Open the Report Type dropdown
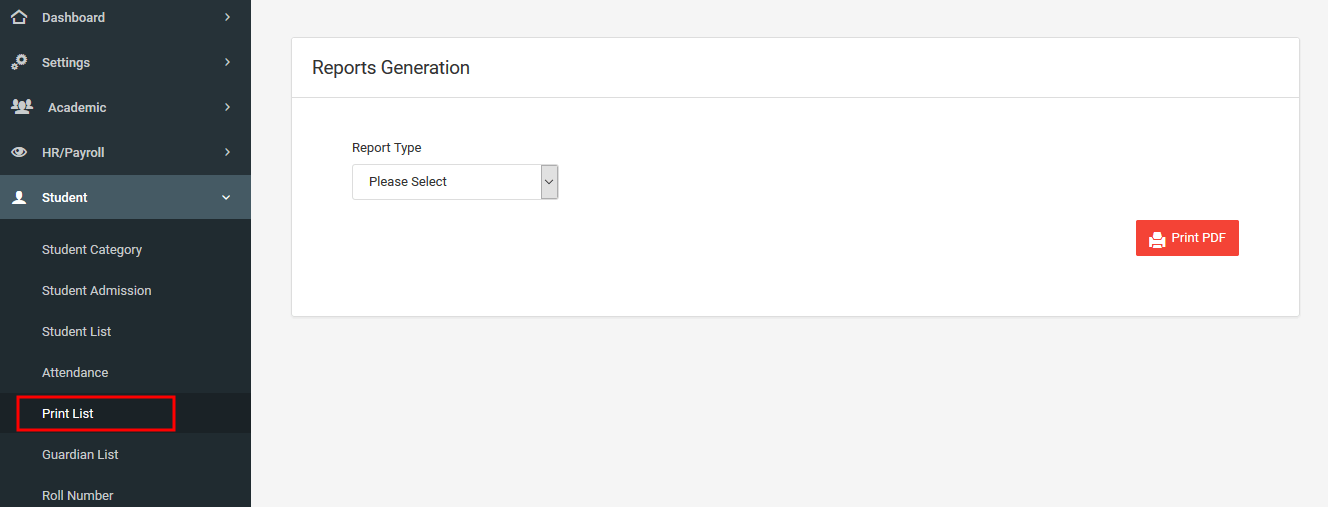The image size is (1328, 507). [455, 182]
